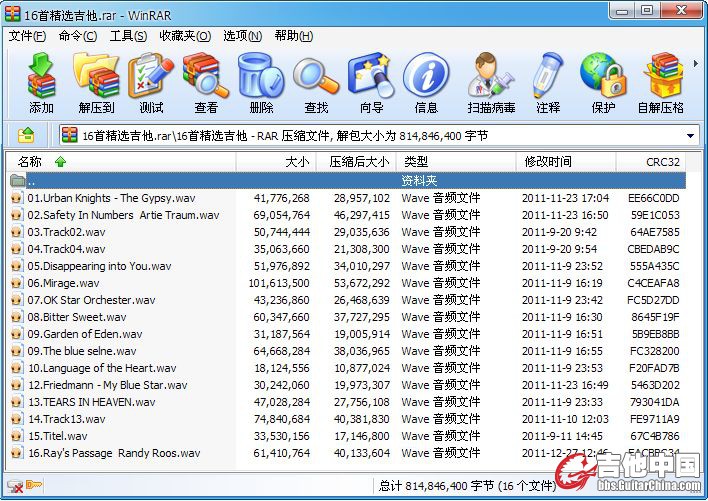Click the 保护 (Protect) lock icon
This screenshot has width=708, height=501.
603,83
